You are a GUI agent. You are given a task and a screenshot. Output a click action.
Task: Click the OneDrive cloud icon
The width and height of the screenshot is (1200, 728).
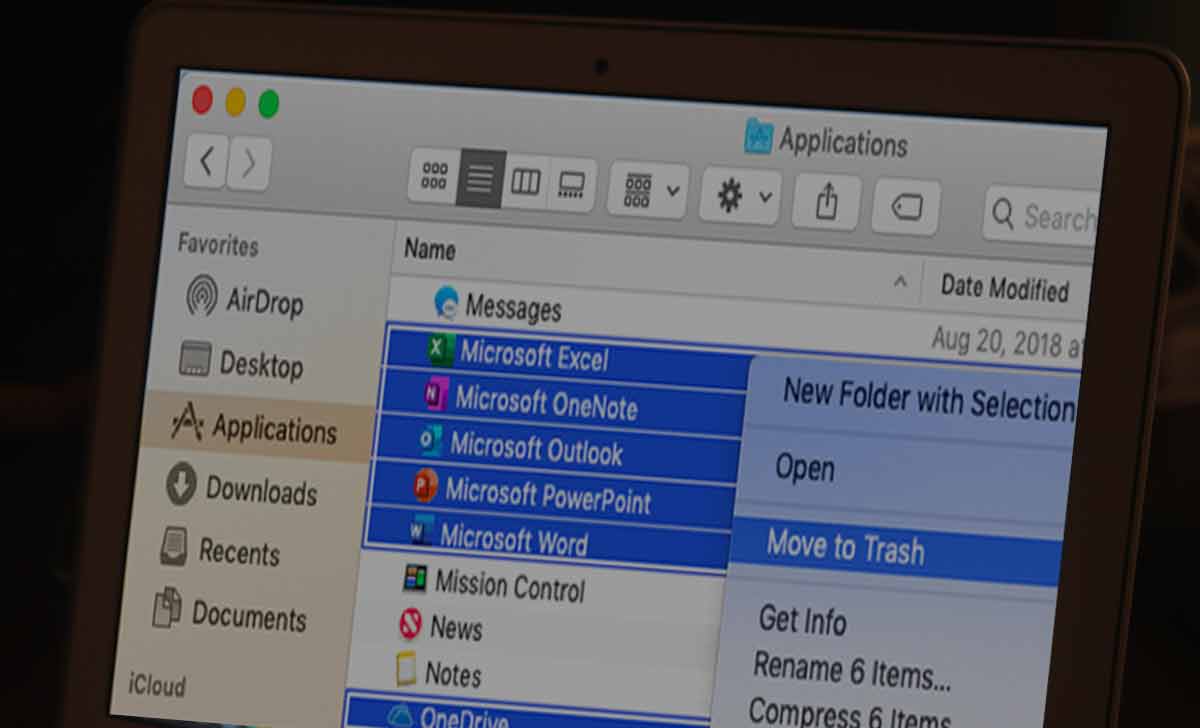pyautogui.click(x=400, y=714)
